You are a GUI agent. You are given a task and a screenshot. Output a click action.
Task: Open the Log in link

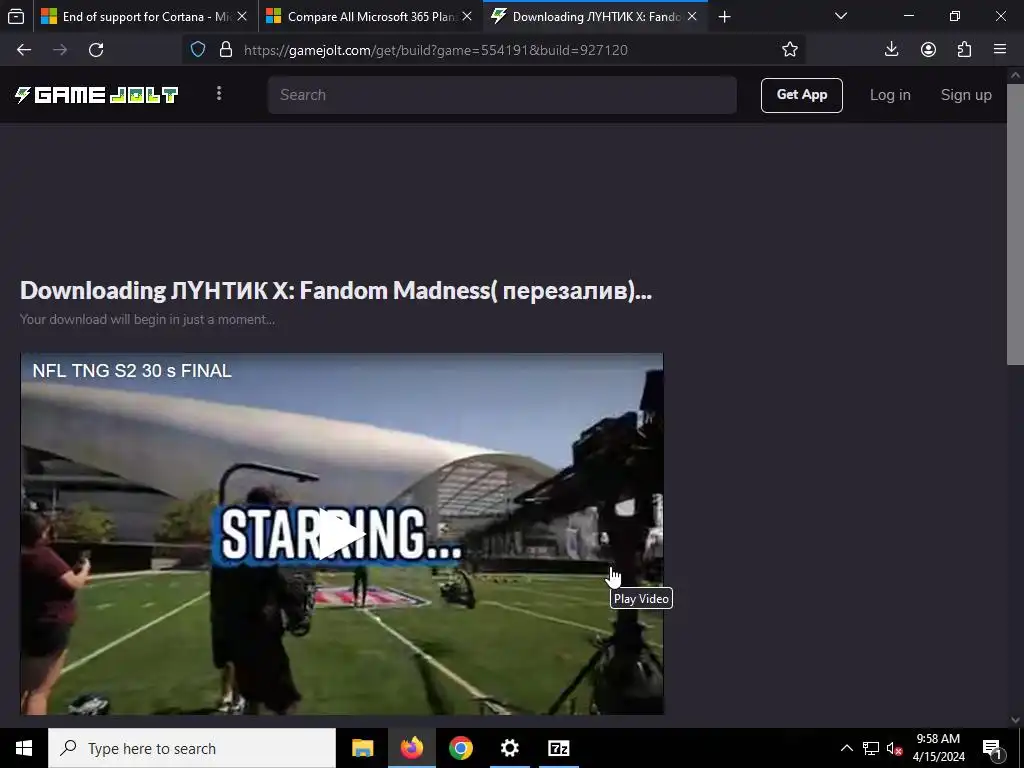[889, 95]
